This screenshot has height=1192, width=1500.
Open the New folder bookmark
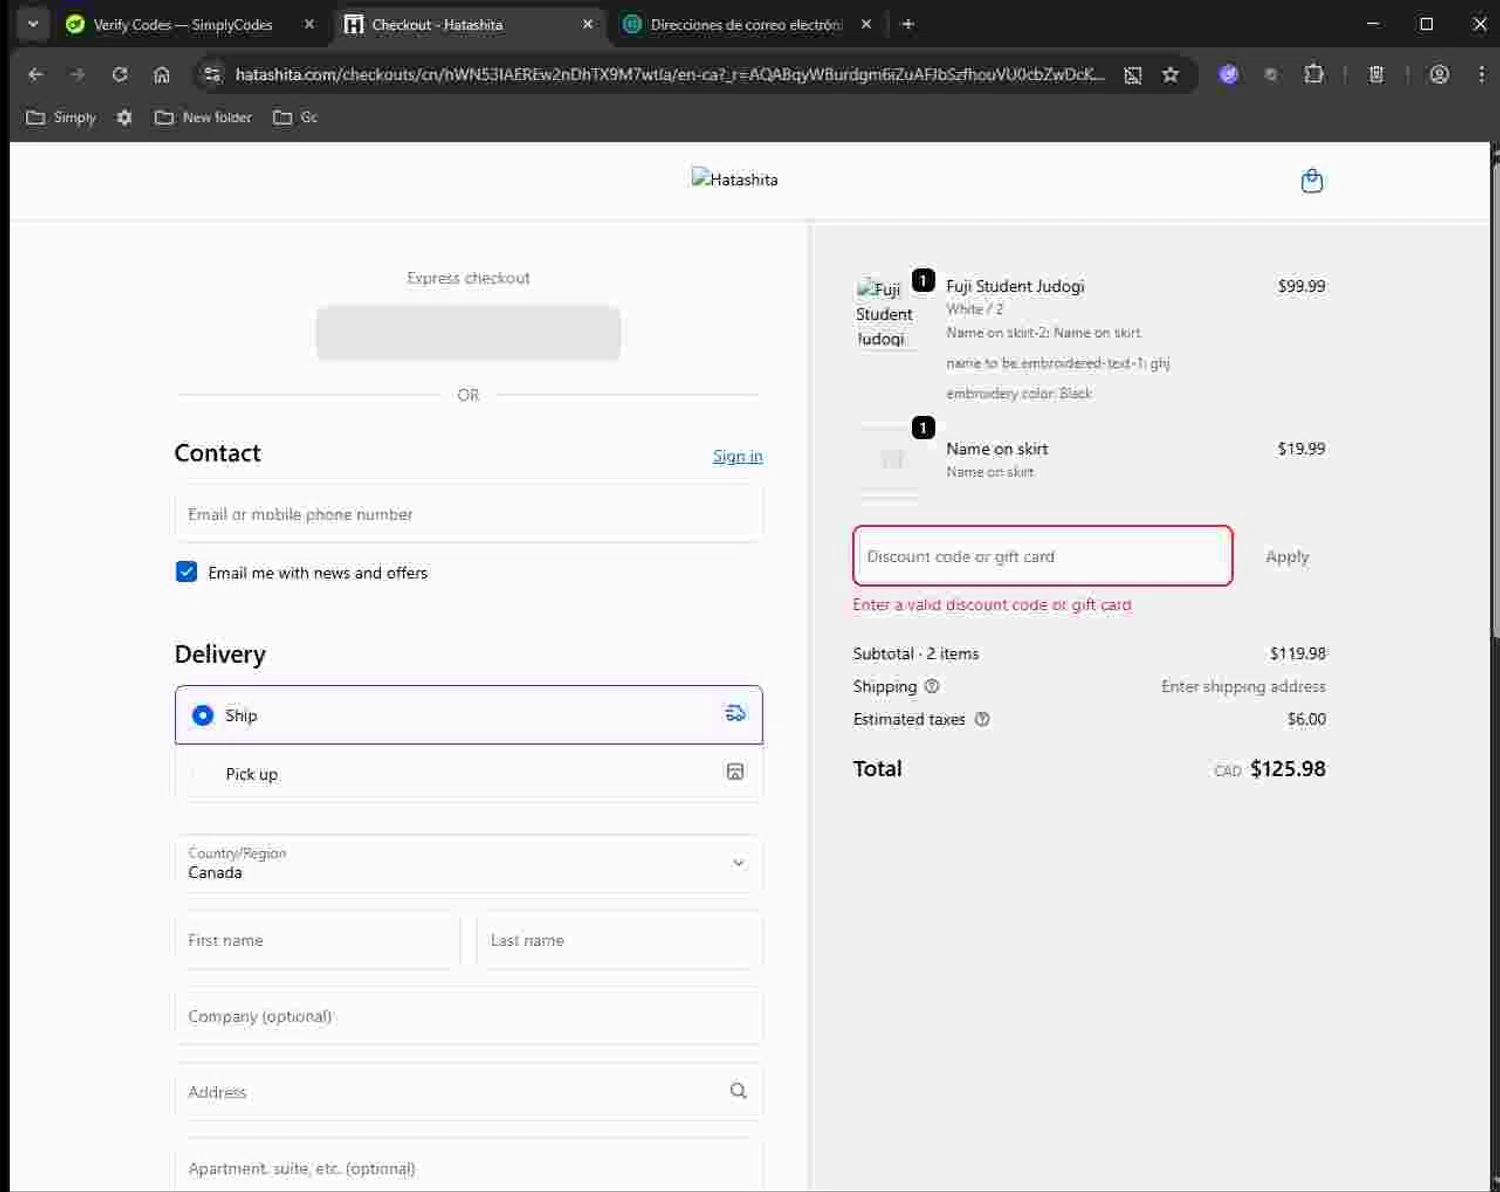(203, 117)
